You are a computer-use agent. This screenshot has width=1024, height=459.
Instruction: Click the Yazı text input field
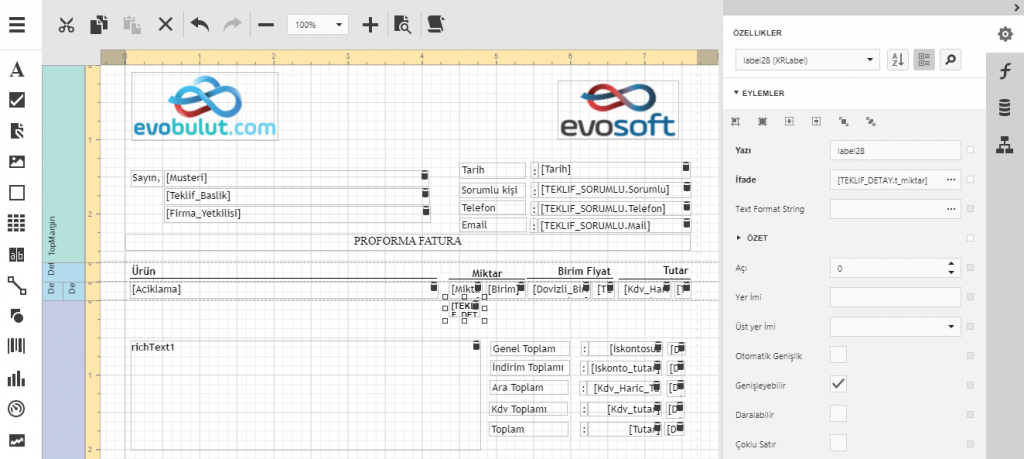click(894, 151)
